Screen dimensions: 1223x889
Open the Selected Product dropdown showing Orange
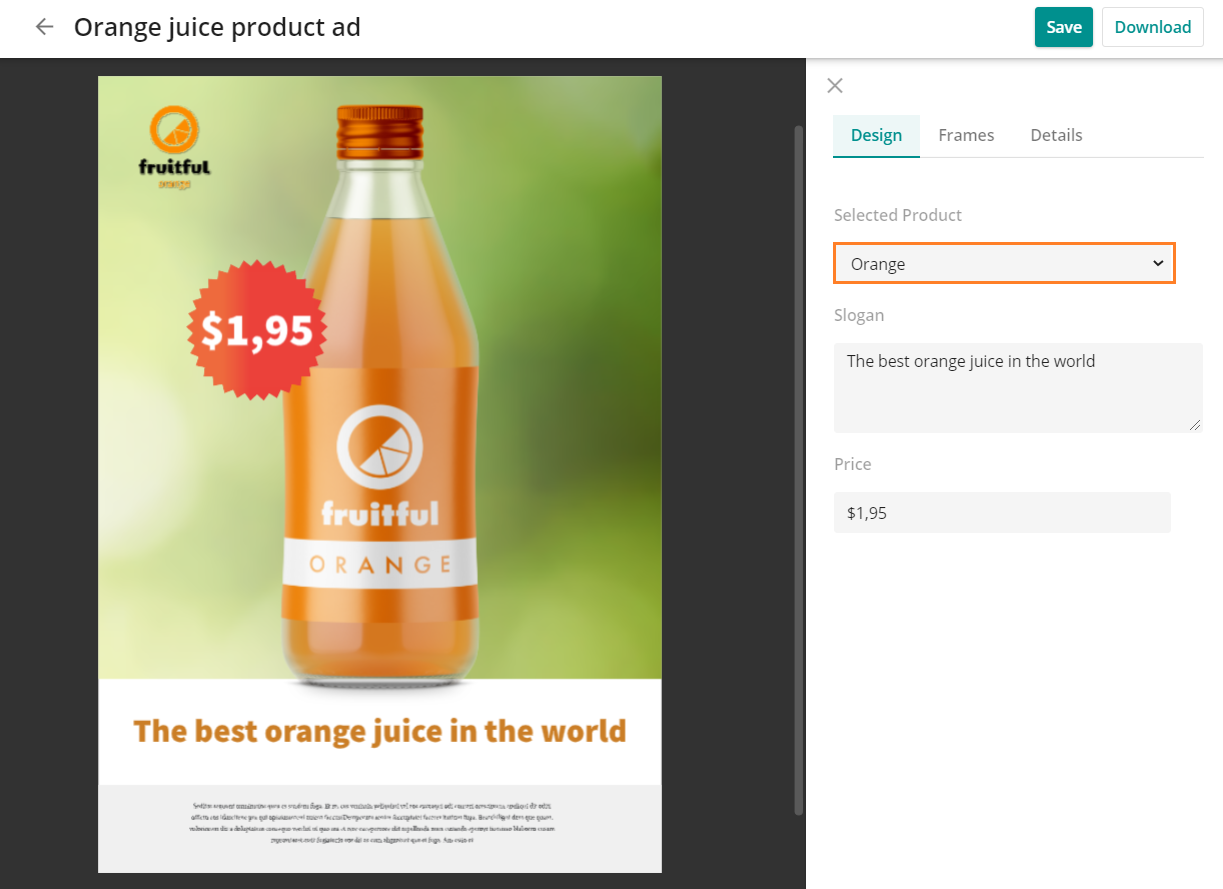click(x=1004, y=263)
